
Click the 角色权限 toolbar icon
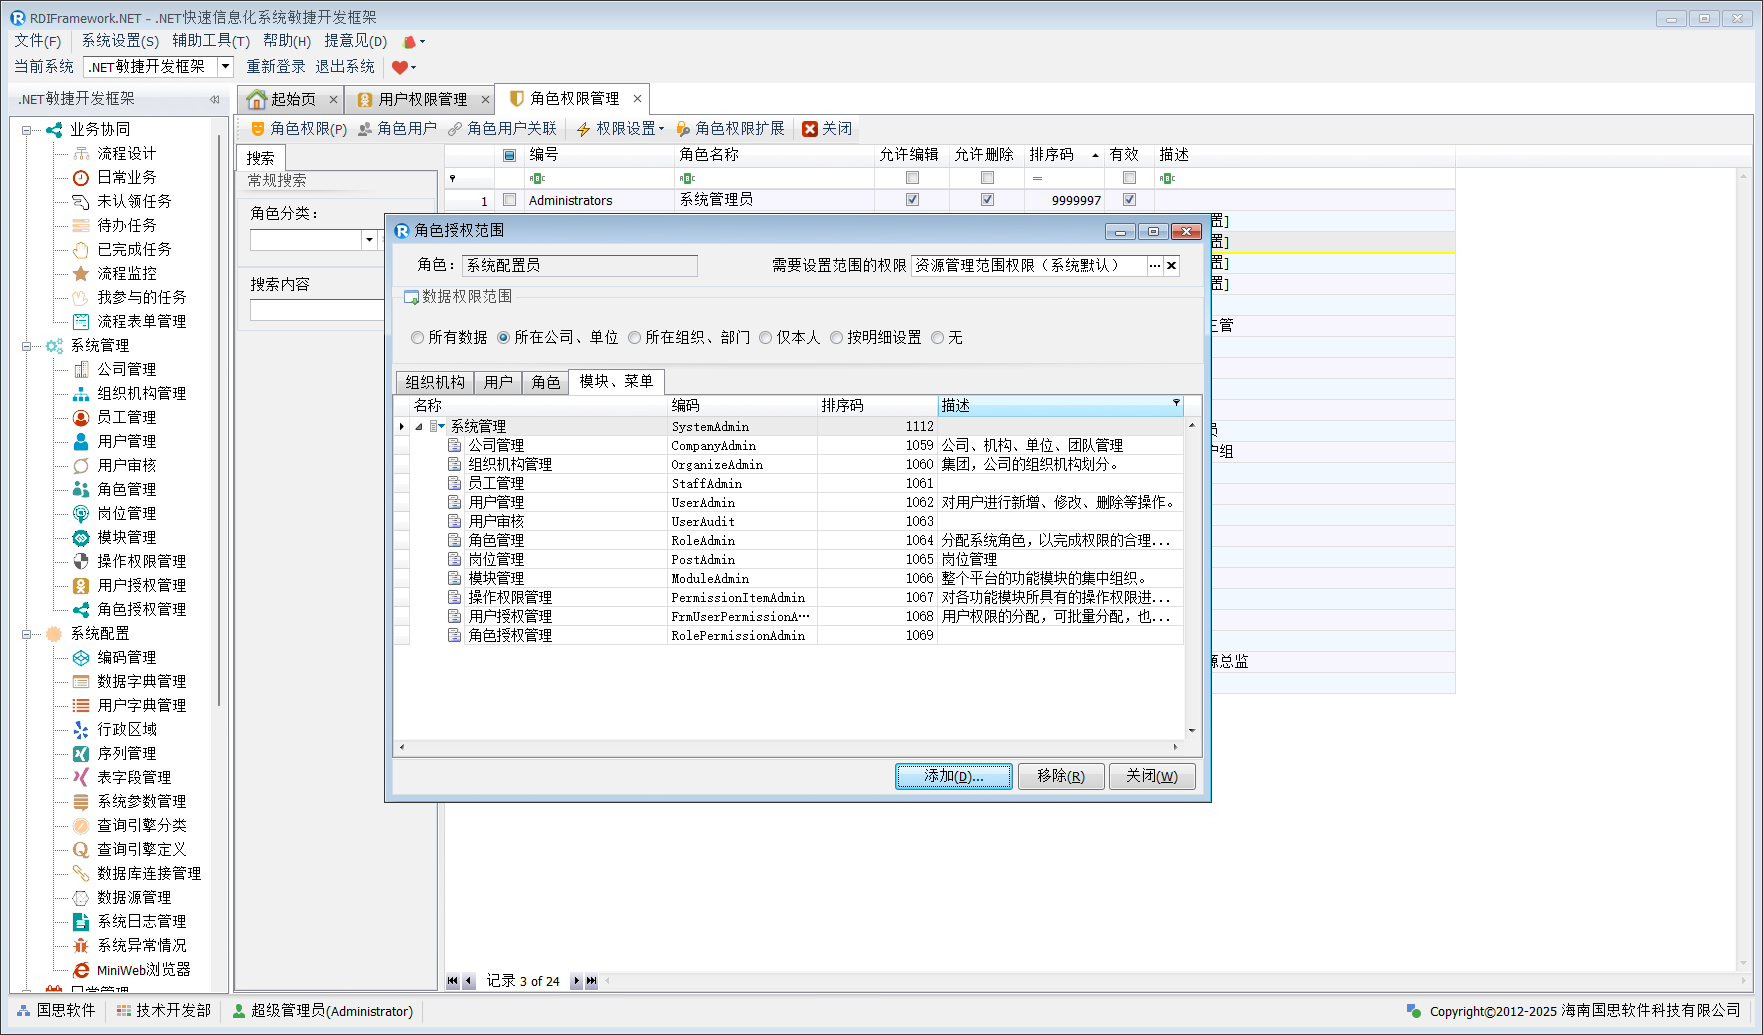[258, 129]
